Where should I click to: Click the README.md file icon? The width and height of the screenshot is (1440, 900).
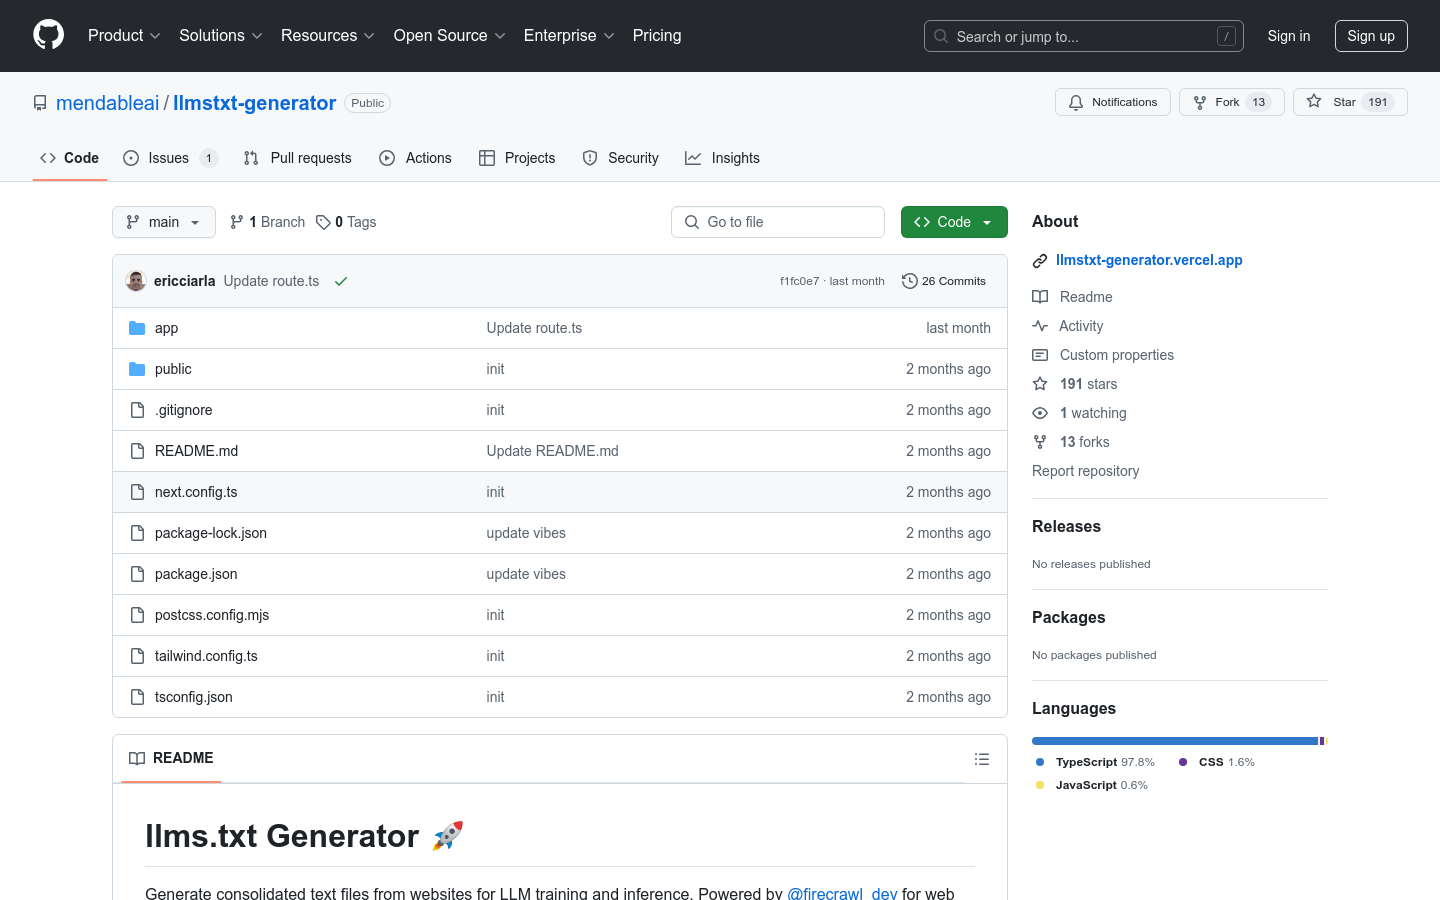coord(138,451)
